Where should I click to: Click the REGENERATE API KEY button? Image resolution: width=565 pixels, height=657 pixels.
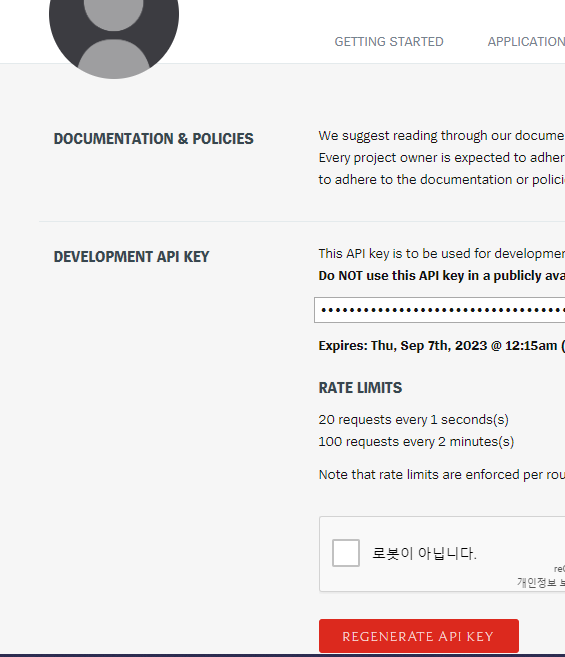(419, 636)
